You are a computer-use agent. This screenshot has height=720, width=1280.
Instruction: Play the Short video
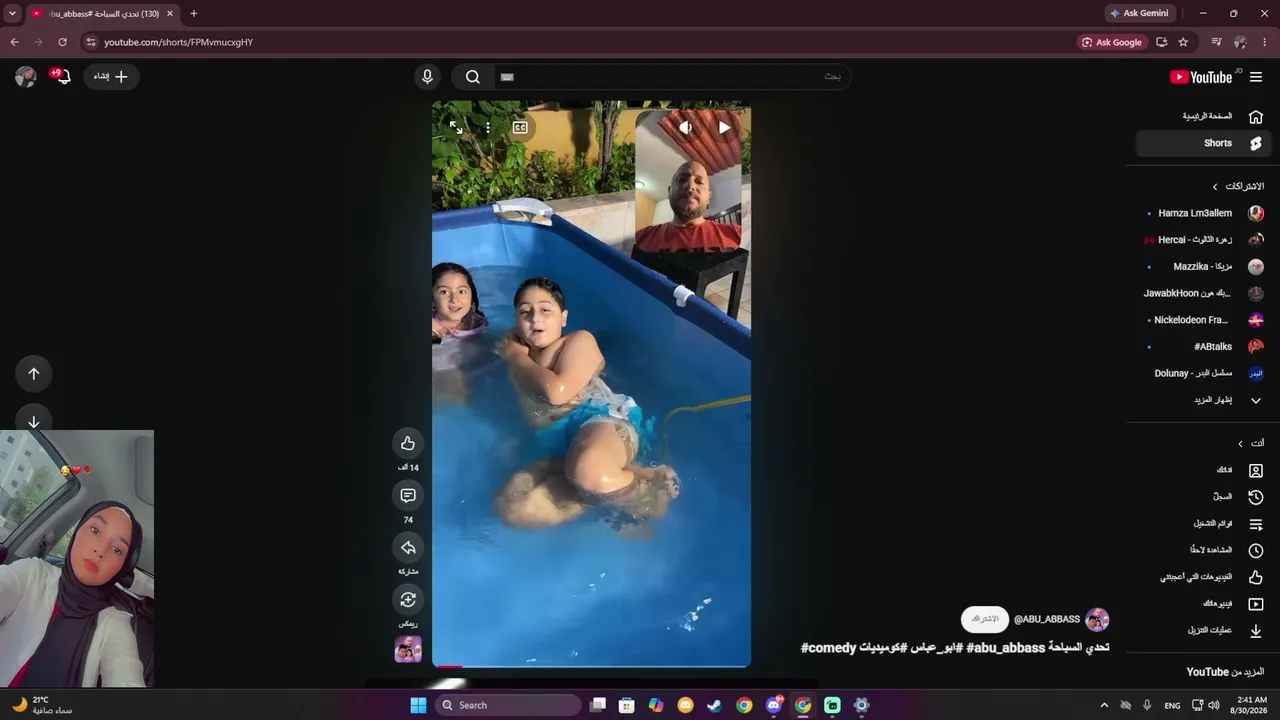point(724,127)
